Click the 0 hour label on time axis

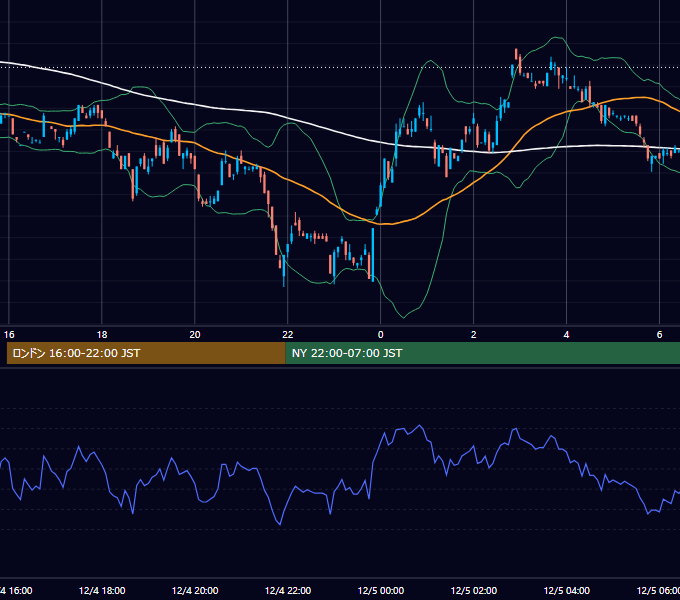point(380,335)
